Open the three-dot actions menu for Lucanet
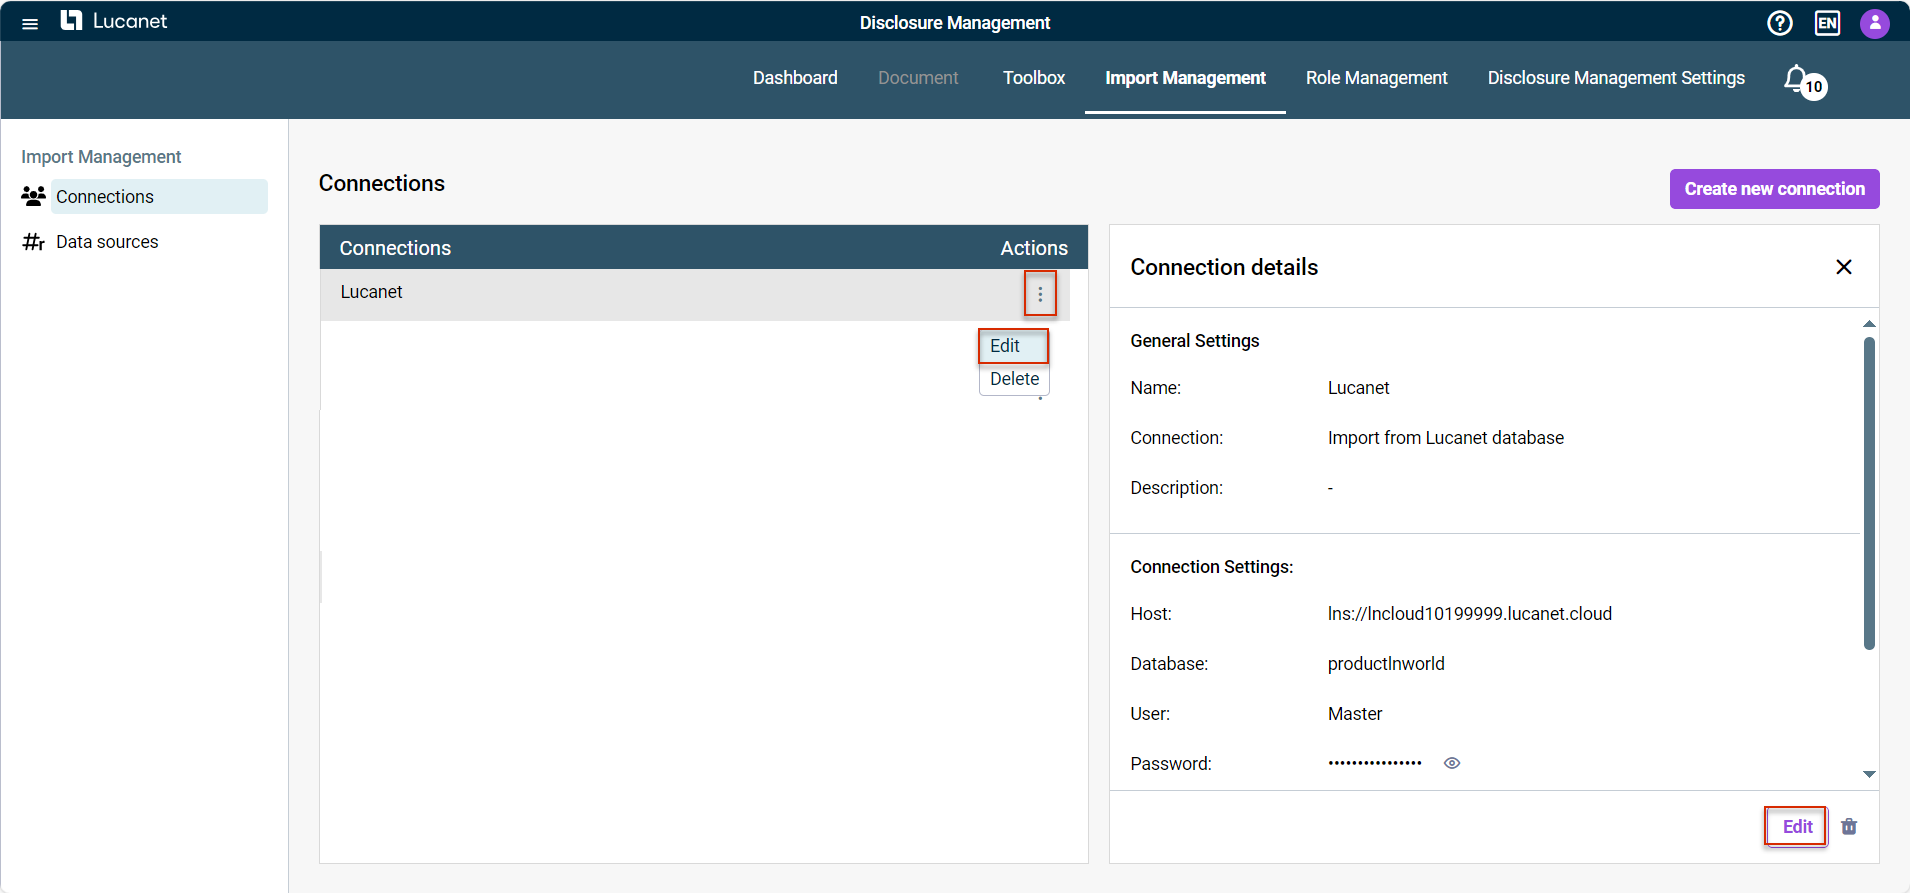The image size is (1910, 893). 1040,294
